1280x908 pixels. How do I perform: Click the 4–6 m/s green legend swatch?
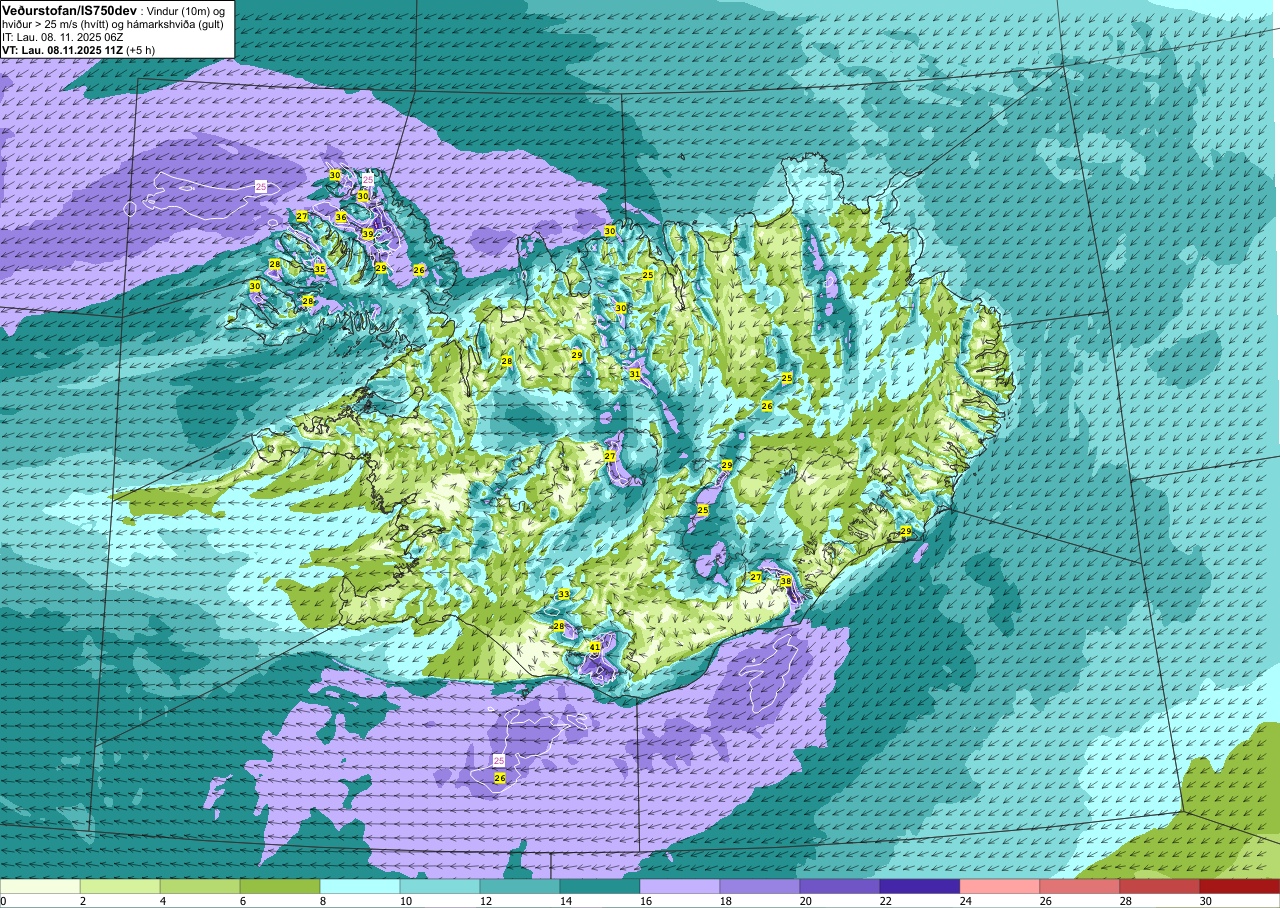pyautogui.click(x=200, y=886)
